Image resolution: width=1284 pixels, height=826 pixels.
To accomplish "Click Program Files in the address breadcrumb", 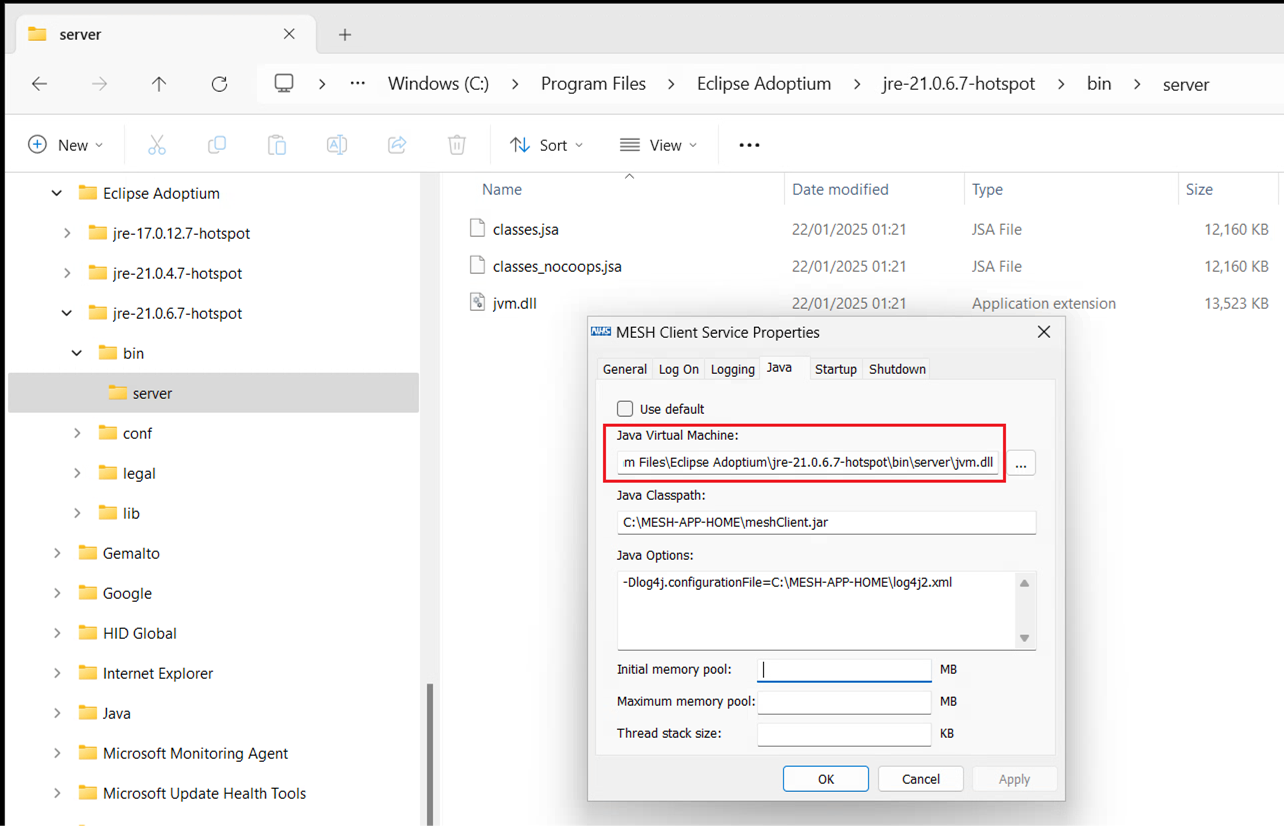I will pos(593,84).
